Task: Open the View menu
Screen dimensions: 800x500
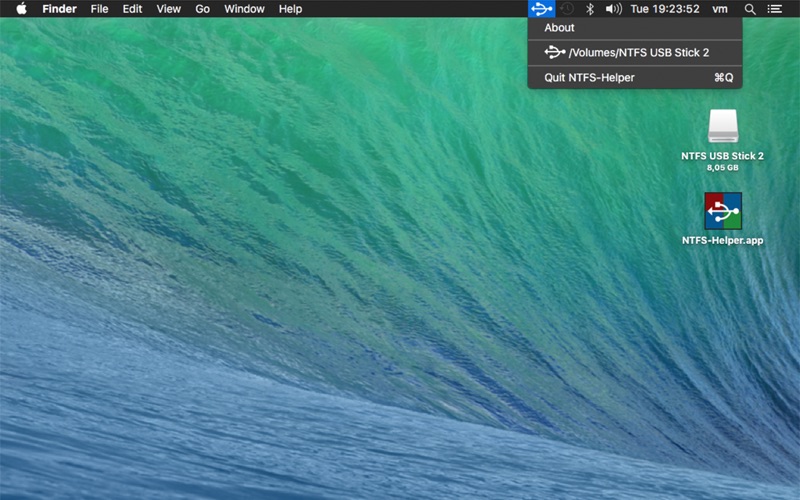Action: point(168,9)
